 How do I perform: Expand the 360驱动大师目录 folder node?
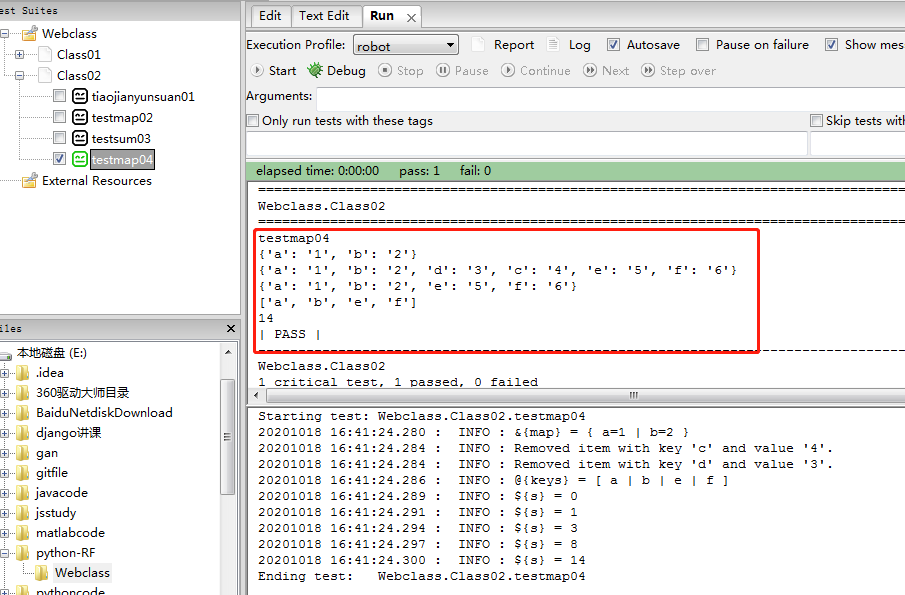click(x=4, y=393)
